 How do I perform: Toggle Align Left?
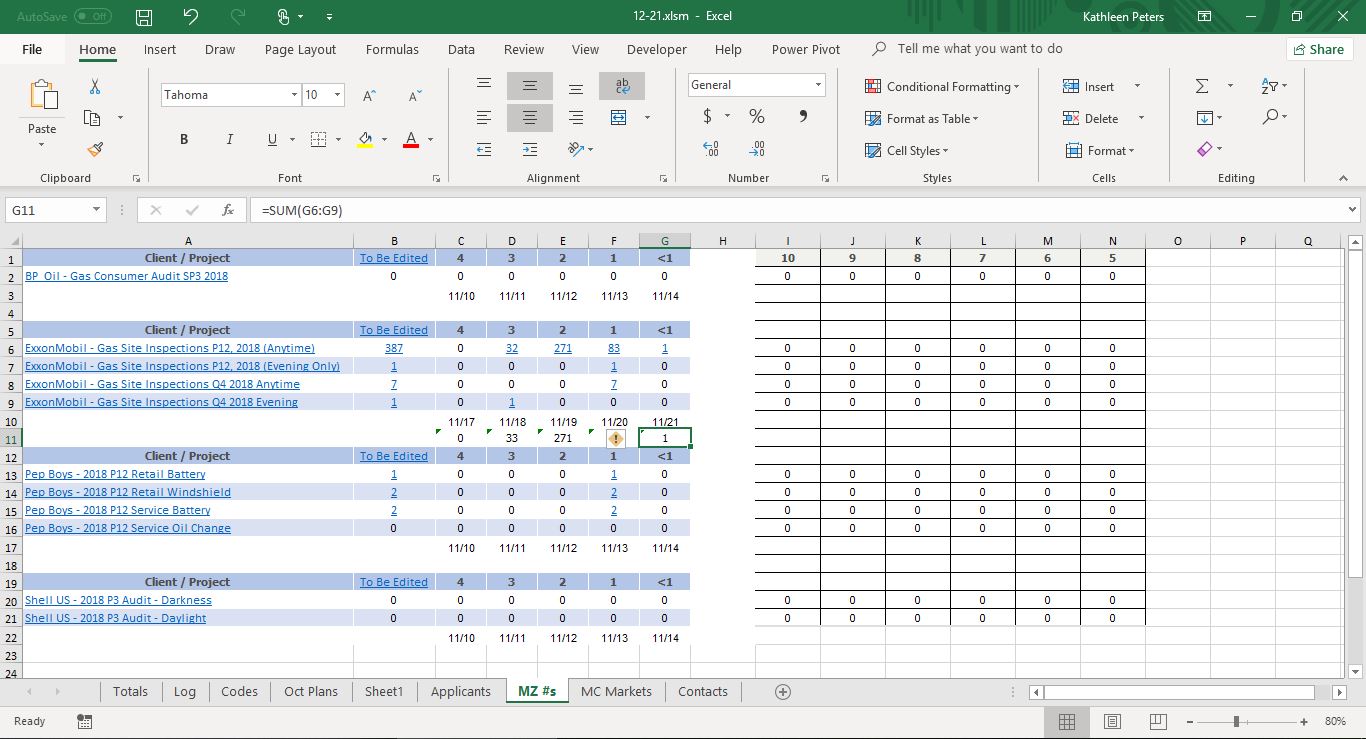pos(484,118)
